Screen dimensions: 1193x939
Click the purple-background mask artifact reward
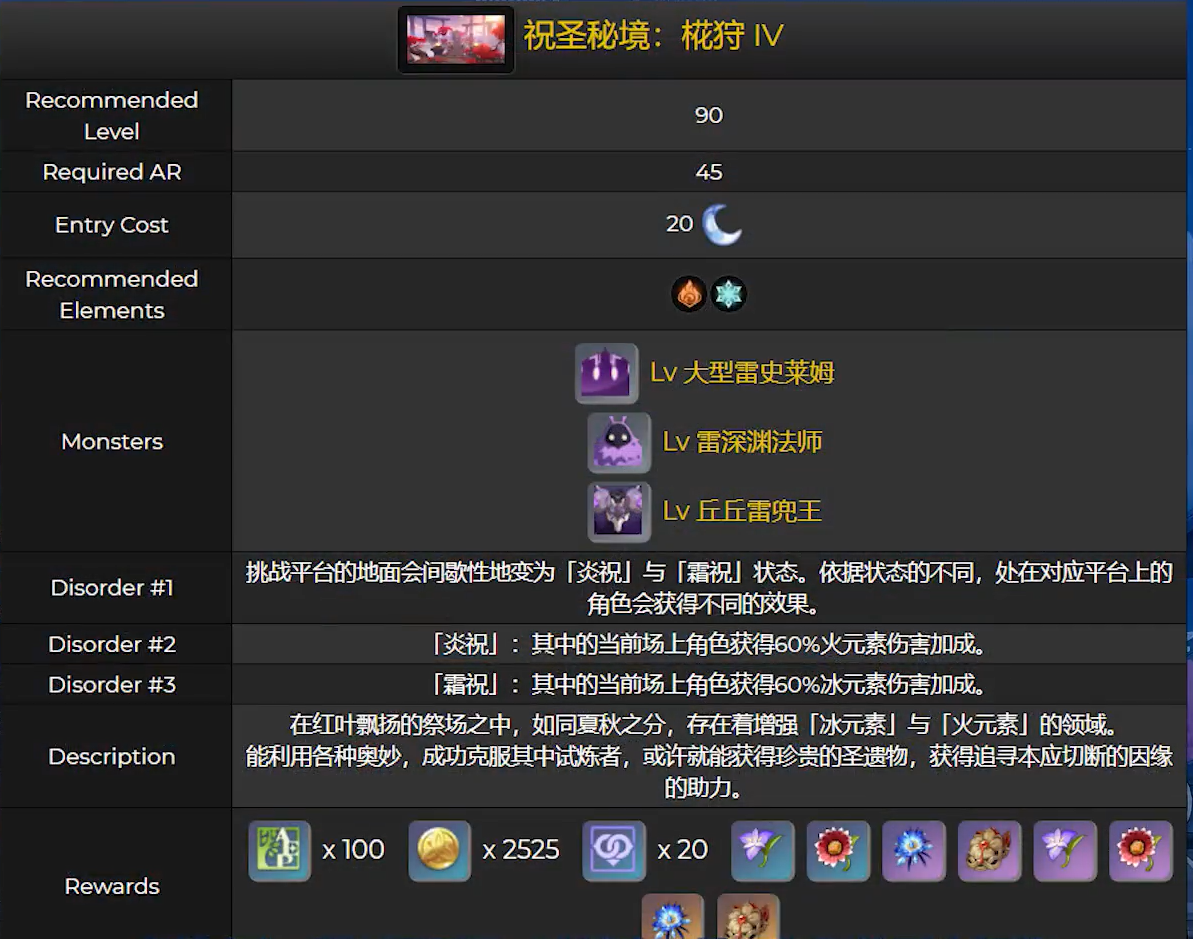(989, 851)
